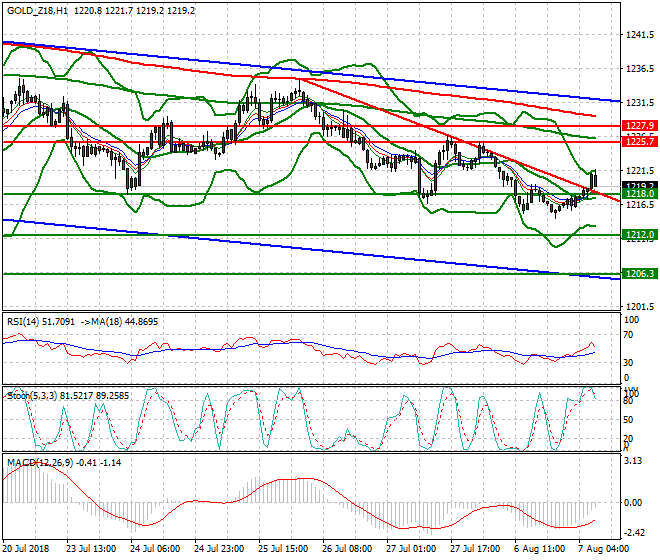Click the MACD scale value 3.13

point(633,461)
